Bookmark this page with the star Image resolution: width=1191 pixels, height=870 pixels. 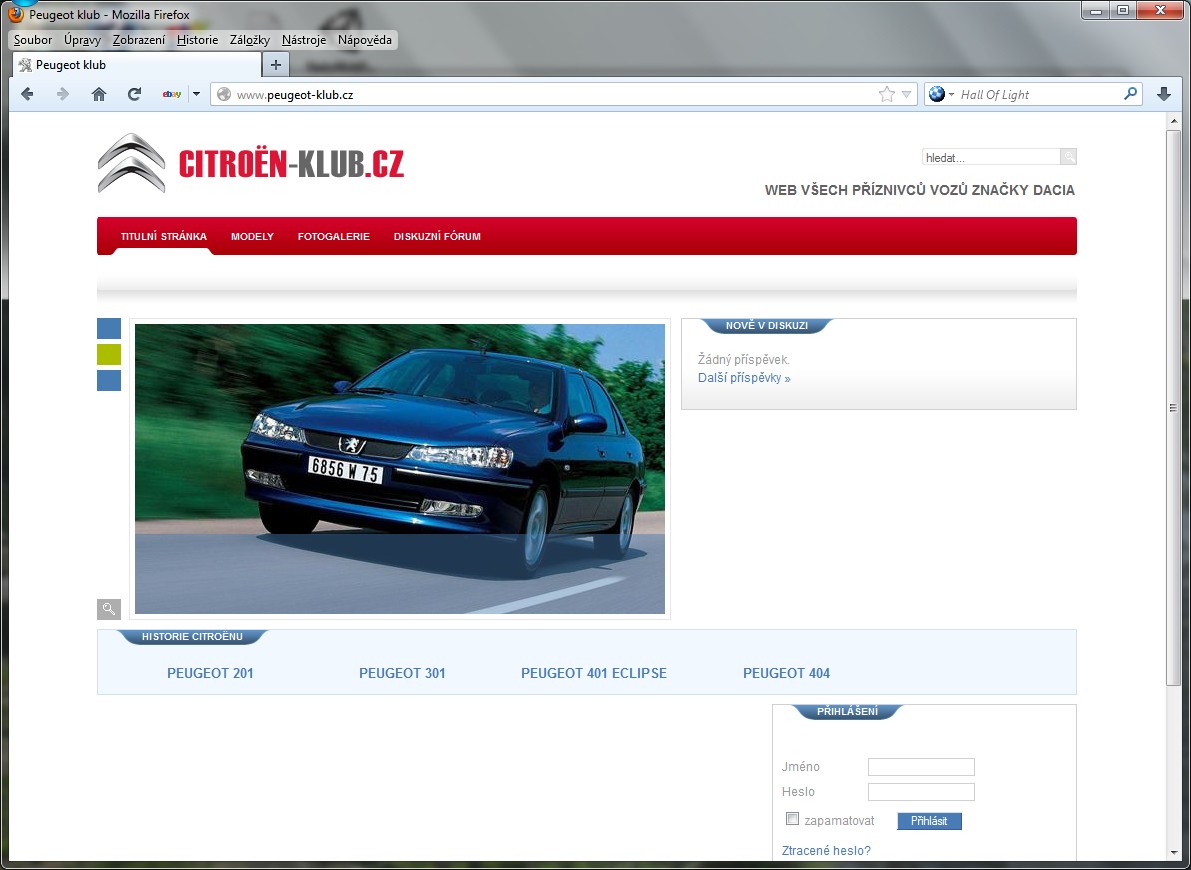886,93
